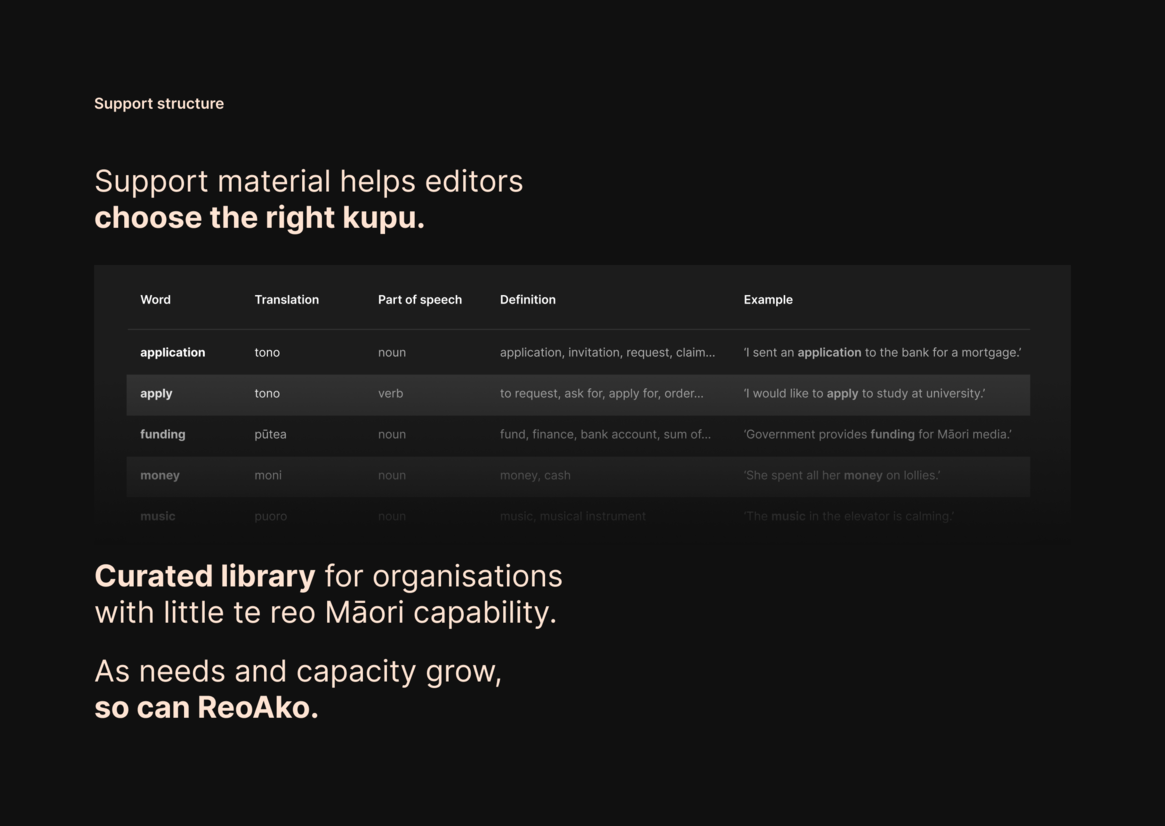The image size is (1165, 826).
Task: Click the 'study at university' example sentence
Action: 863,394
